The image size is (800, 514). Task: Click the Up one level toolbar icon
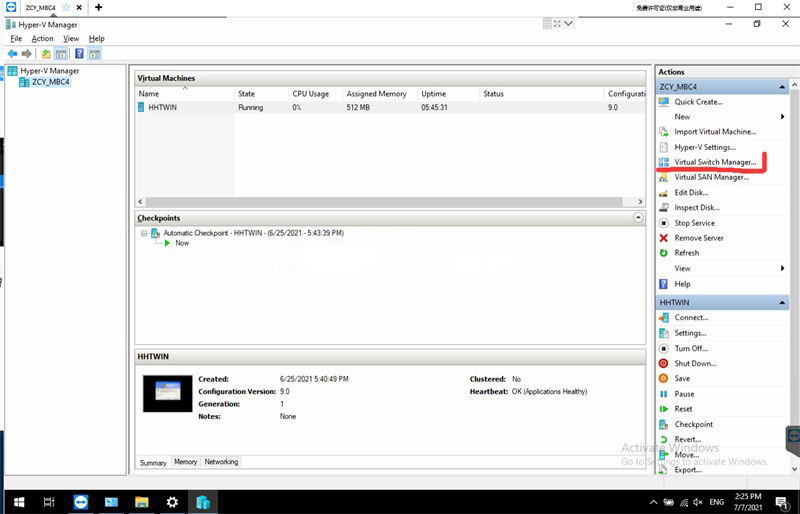coord(46,54)
